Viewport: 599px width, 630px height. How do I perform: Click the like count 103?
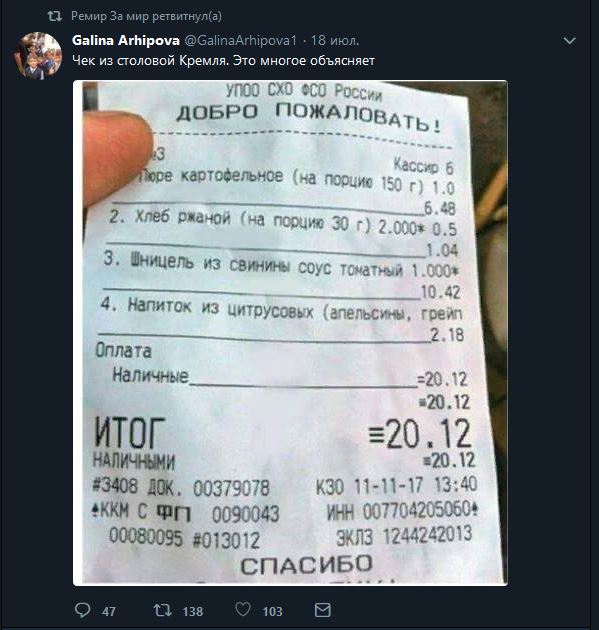click(272, 612)
